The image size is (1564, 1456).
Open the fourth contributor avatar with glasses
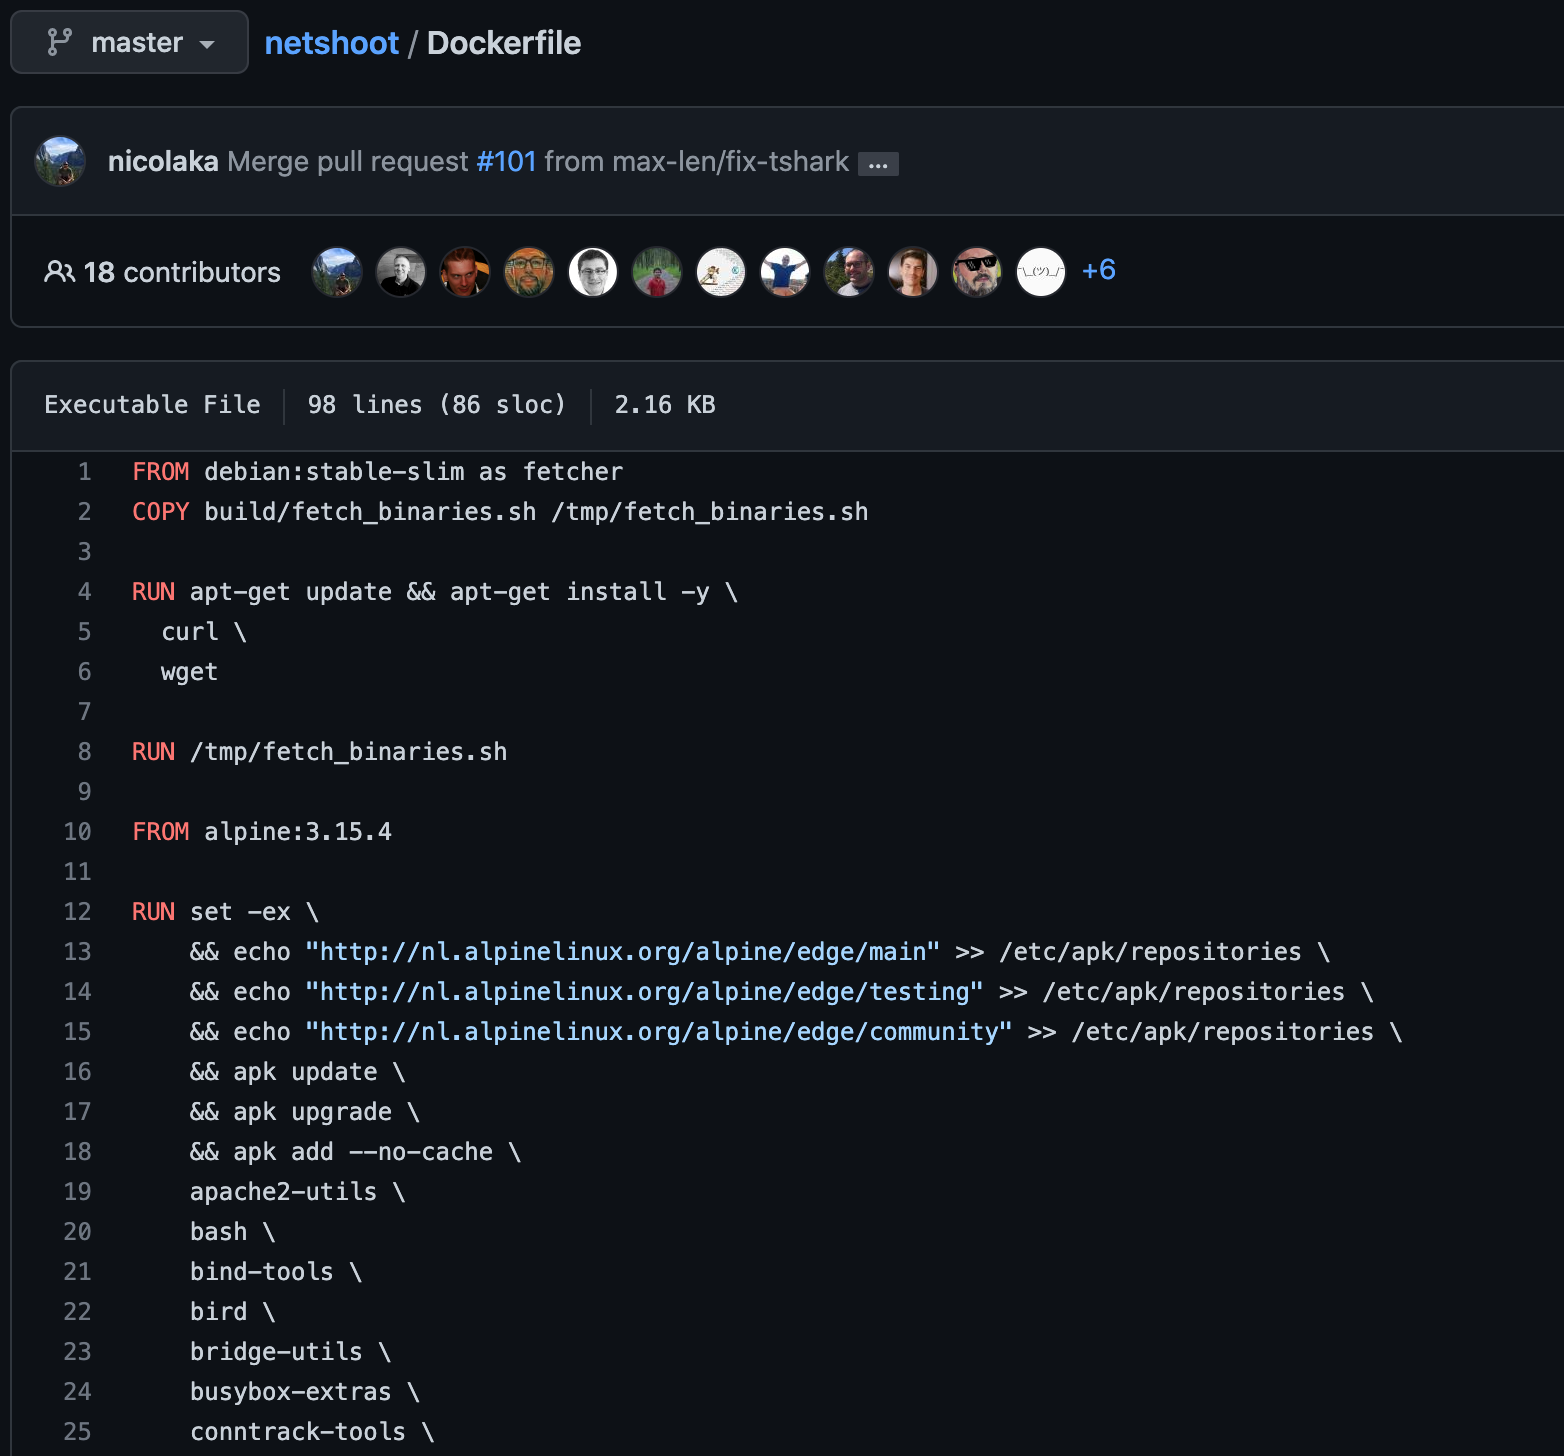click(x=529, y=272)
